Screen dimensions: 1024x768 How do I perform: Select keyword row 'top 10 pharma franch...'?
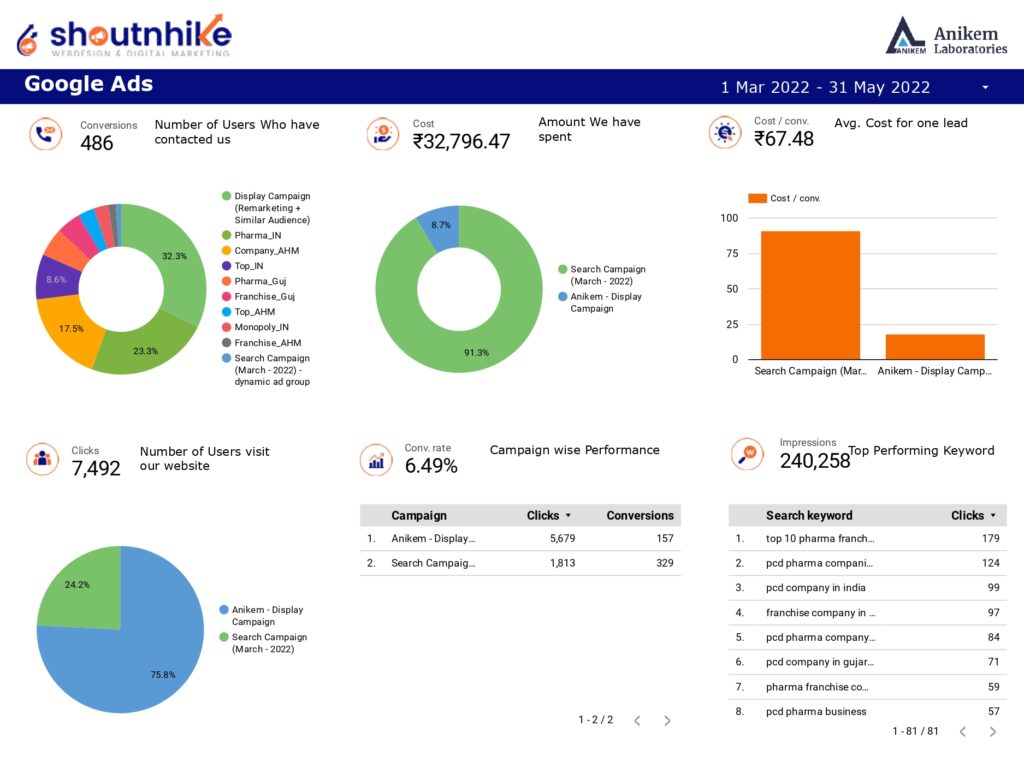[x=867, y=539]
